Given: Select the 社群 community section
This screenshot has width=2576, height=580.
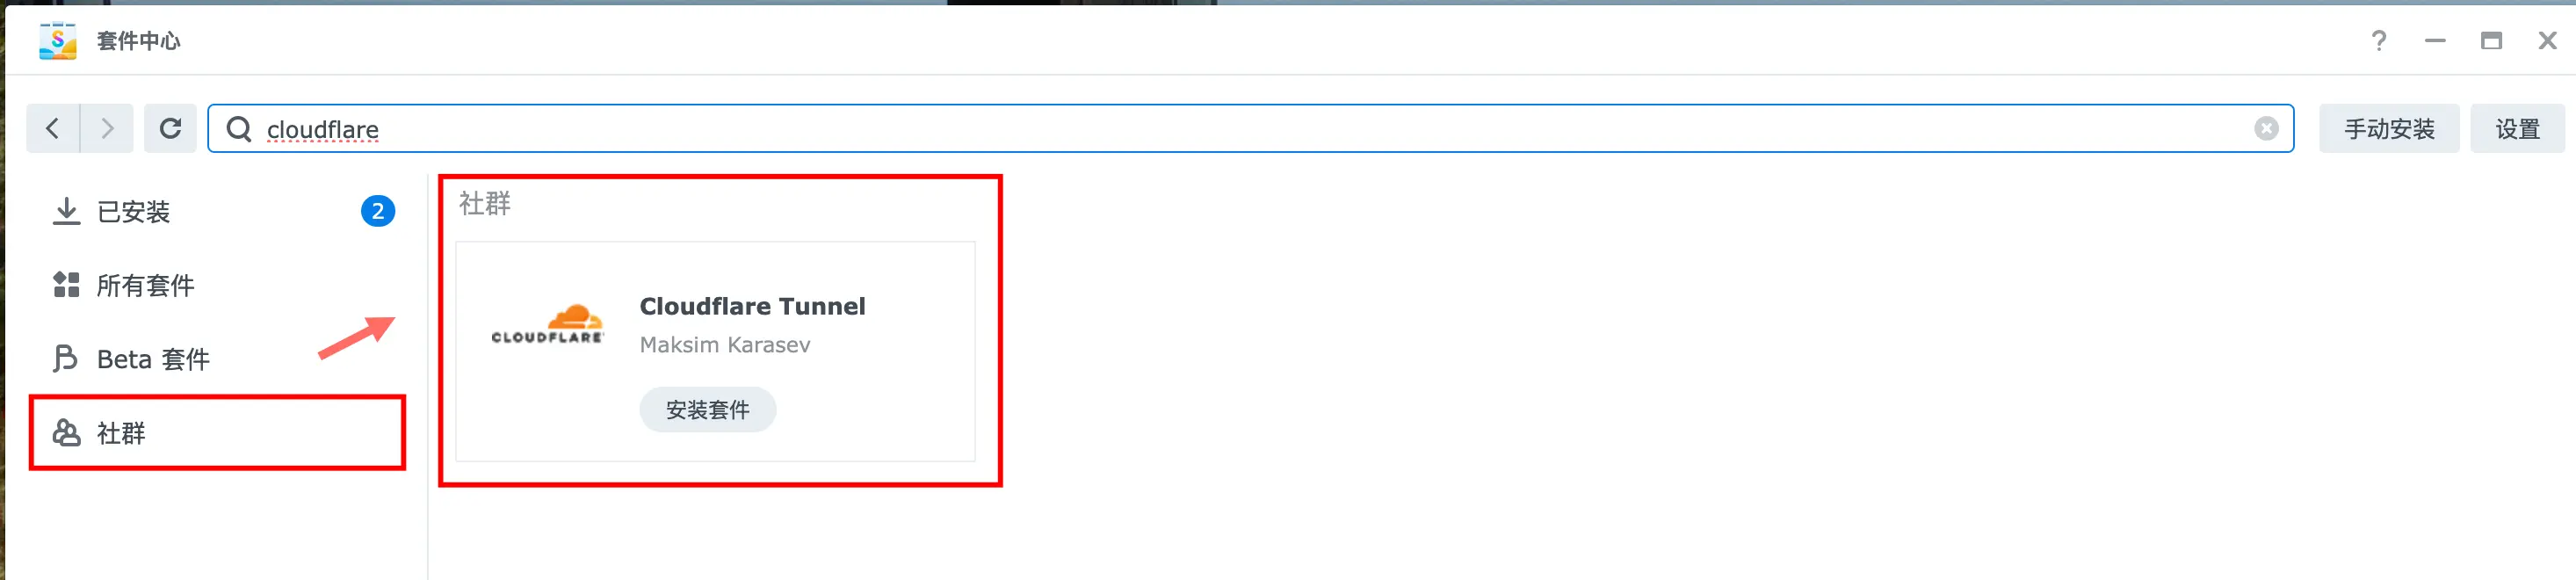Looking at the screenshot, I should [x=218, y=433].
